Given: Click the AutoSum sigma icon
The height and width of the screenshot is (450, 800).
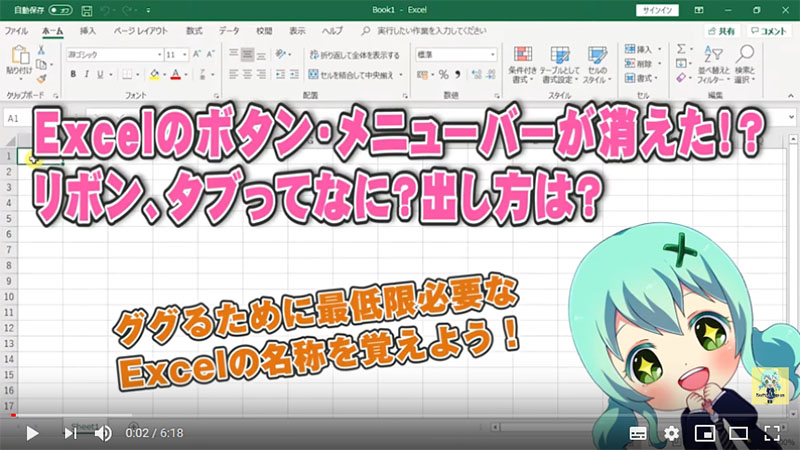Looking at the screenshot, I should point(681,49).
